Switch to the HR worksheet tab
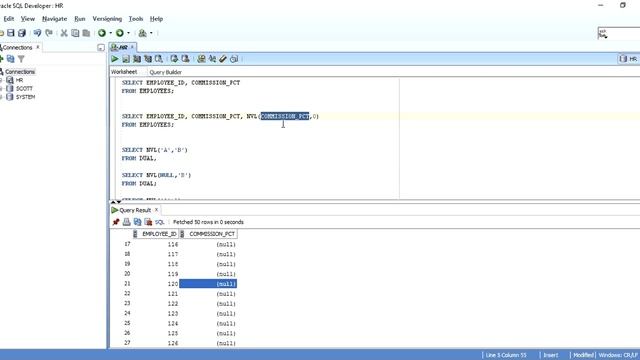640x360 pixels. 122,47
